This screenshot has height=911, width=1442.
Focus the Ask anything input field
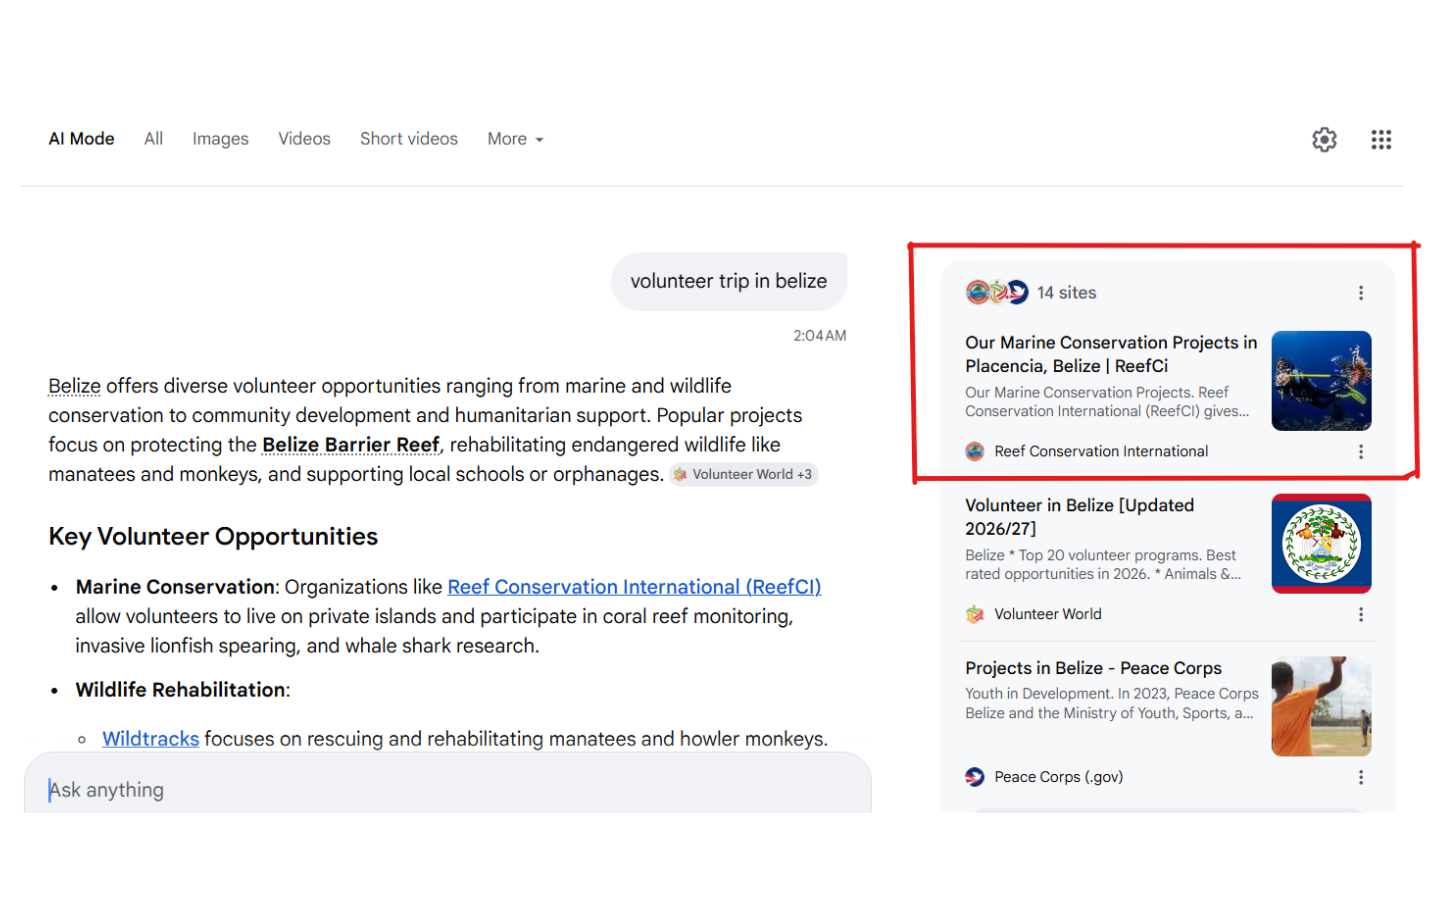click(x=448, y=789)
